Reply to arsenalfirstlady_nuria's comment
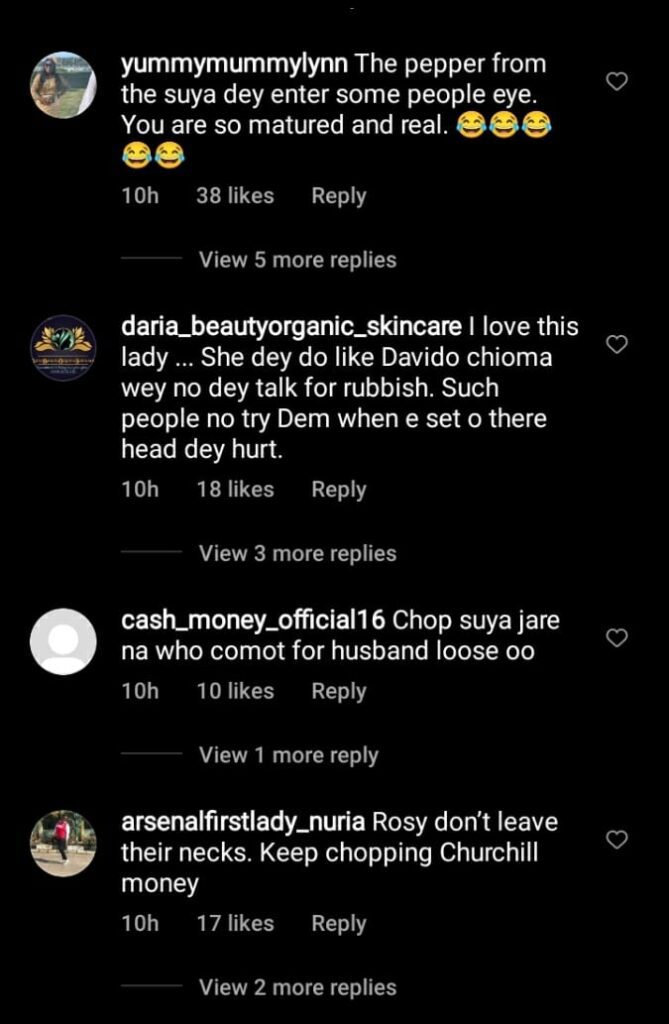The height and width of the screenshot is (1024, 669). (x=339, y=923)
